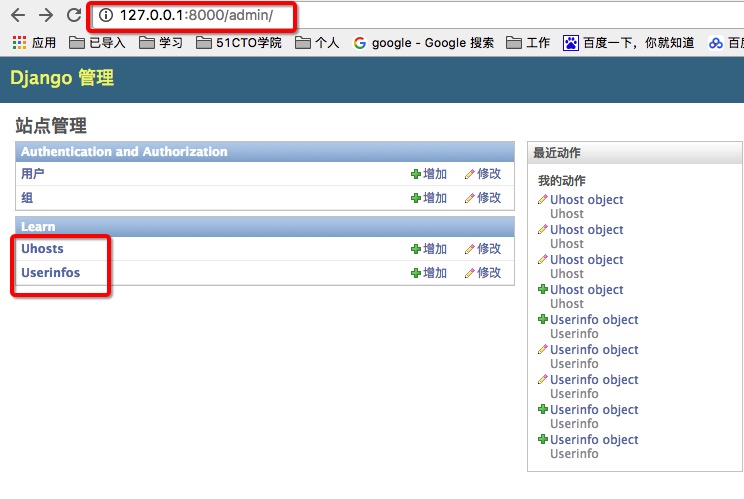Click the 最近动作 panel heading
Screen dimensions: 744x499
(557, 153)
